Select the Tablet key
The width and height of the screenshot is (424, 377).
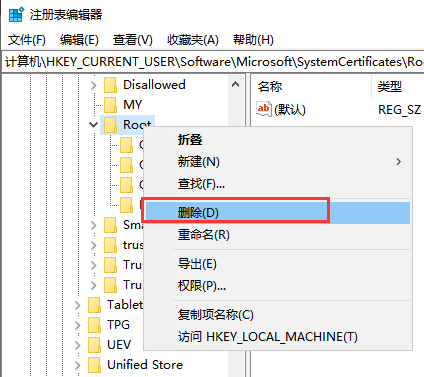(x=125, y=305)
